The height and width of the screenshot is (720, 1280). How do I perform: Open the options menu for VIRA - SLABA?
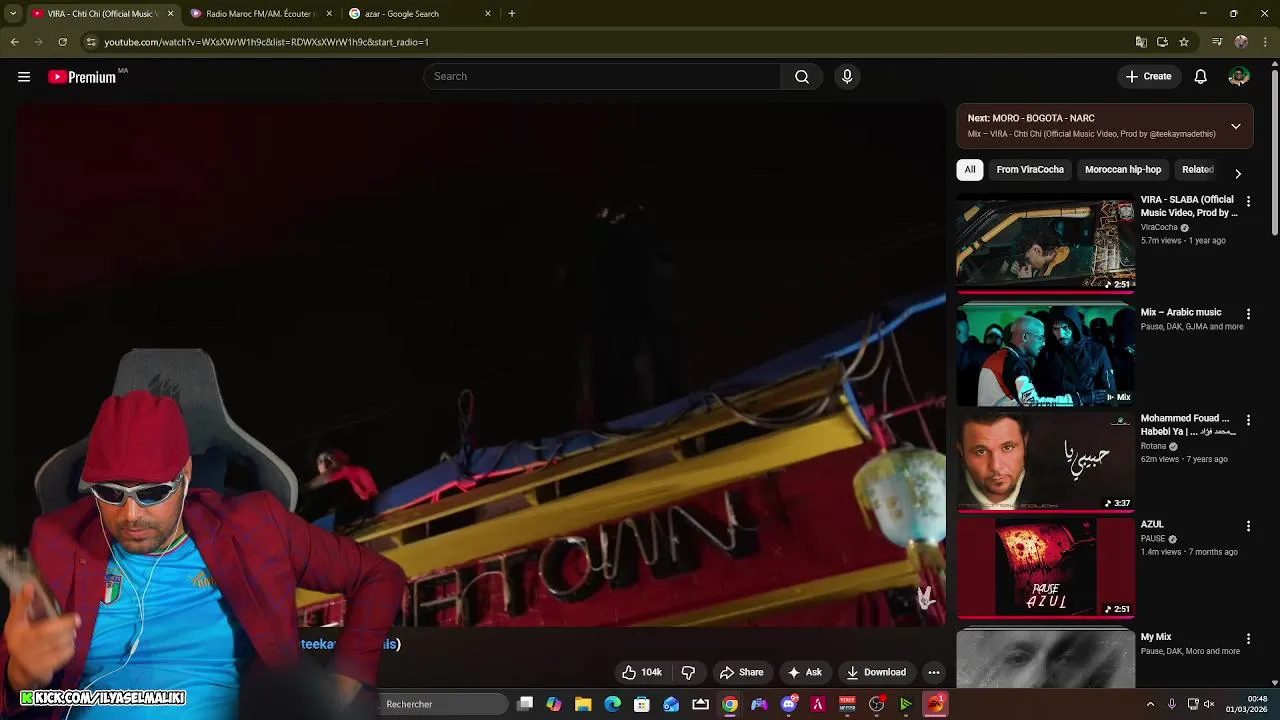(1248, 202)
